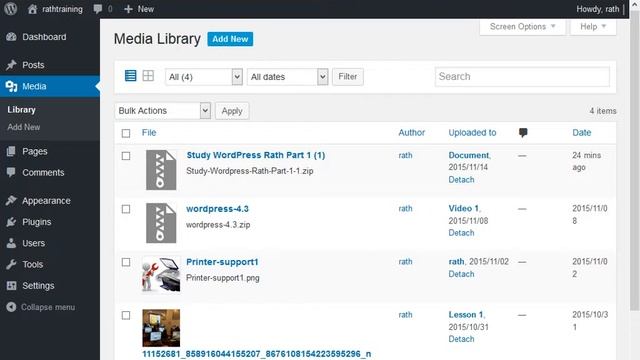This screenshot has width=640, height=360.
Task: Click the Filter button
Action: (348, 76)
